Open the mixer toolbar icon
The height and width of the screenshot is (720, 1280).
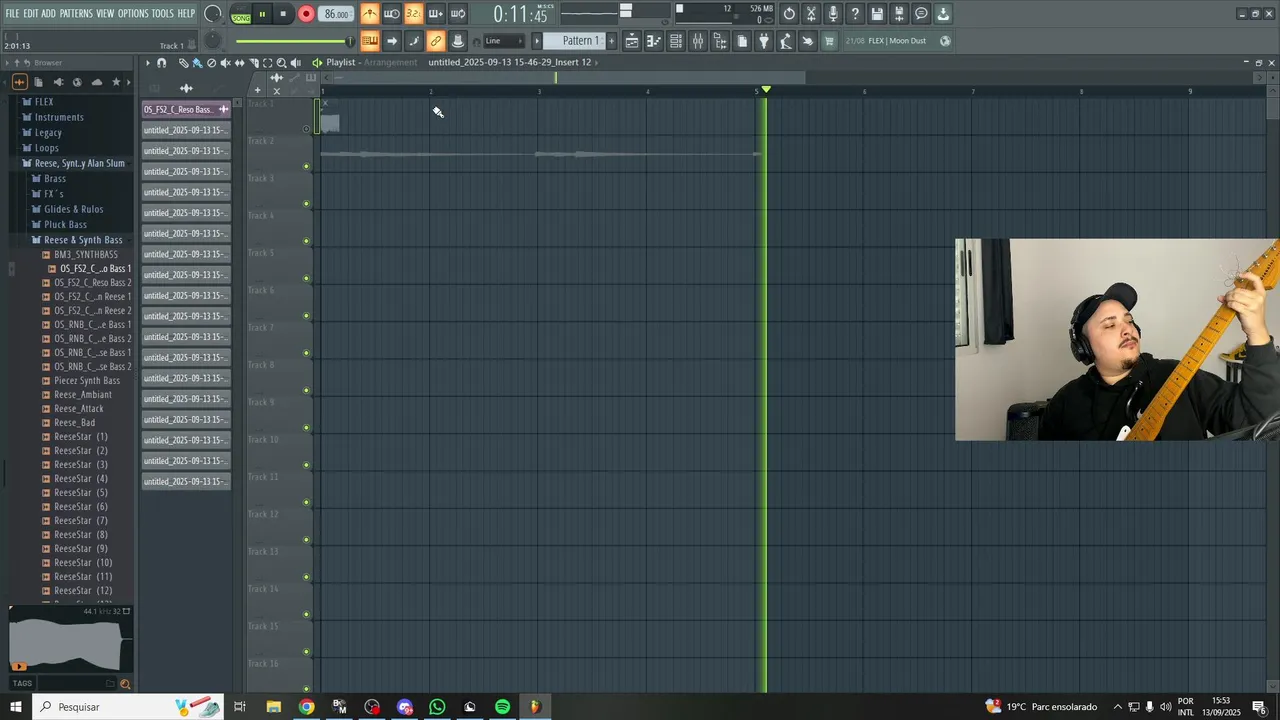click(x=698, y=41)
